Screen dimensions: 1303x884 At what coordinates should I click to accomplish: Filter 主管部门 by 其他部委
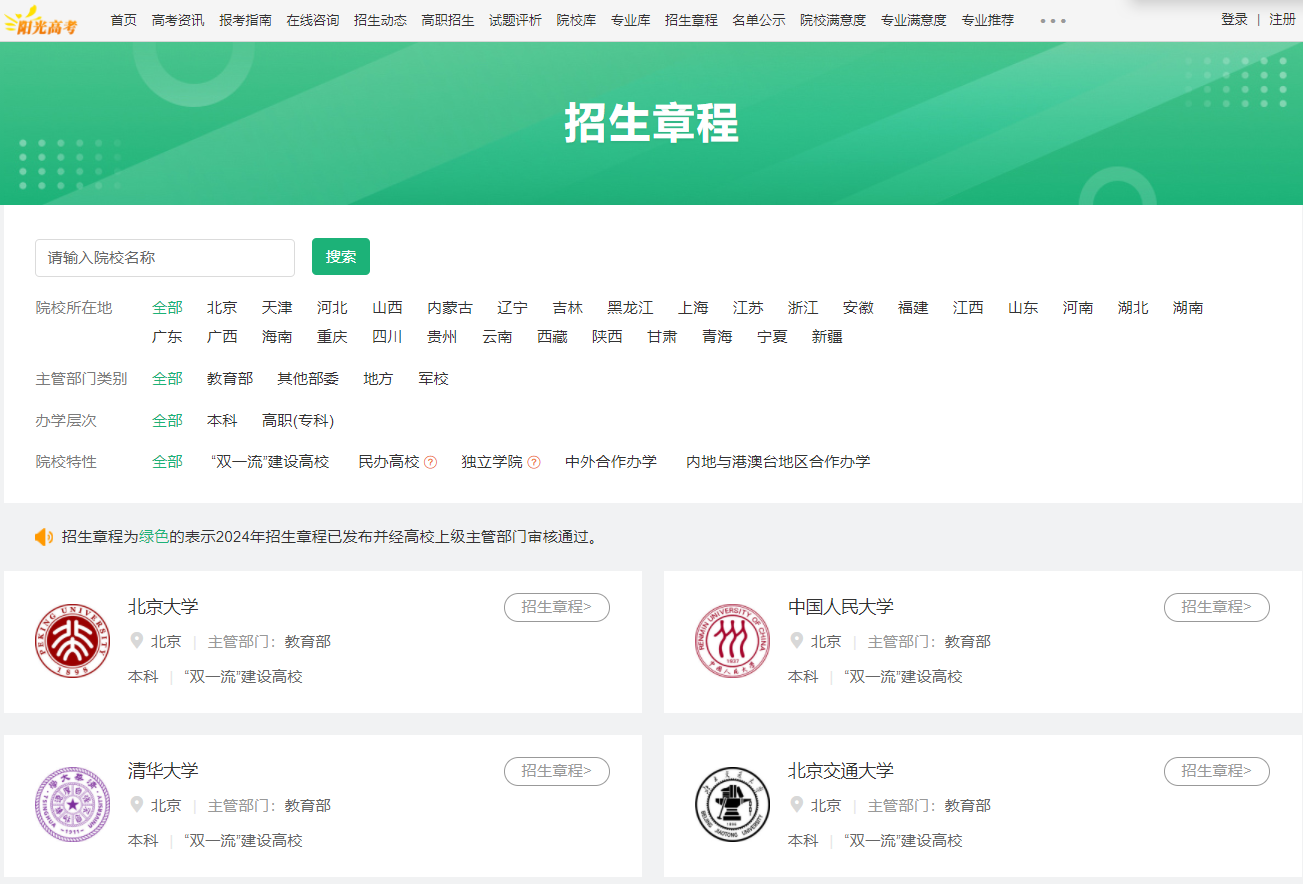click(308, 379)
